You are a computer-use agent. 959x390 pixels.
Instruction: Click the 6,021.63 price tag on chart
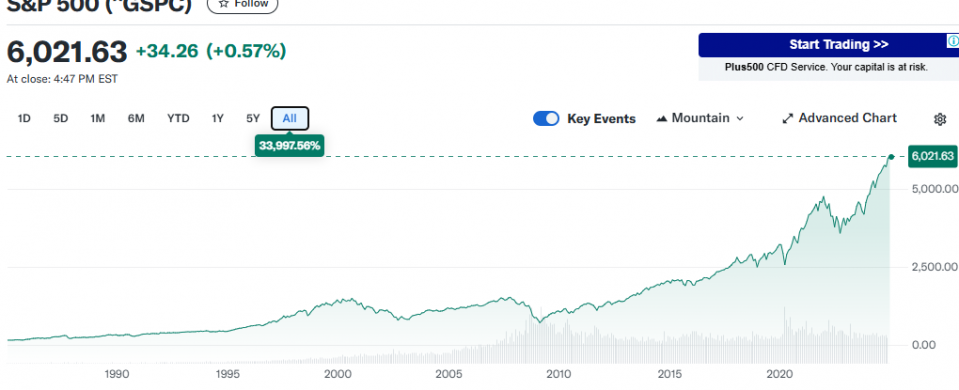(x=932, y=156)
